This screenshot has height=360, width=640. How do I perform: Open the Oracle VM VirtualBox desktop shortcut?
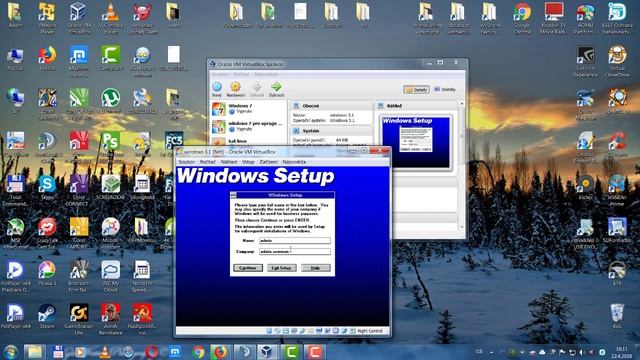coord(79,17)
